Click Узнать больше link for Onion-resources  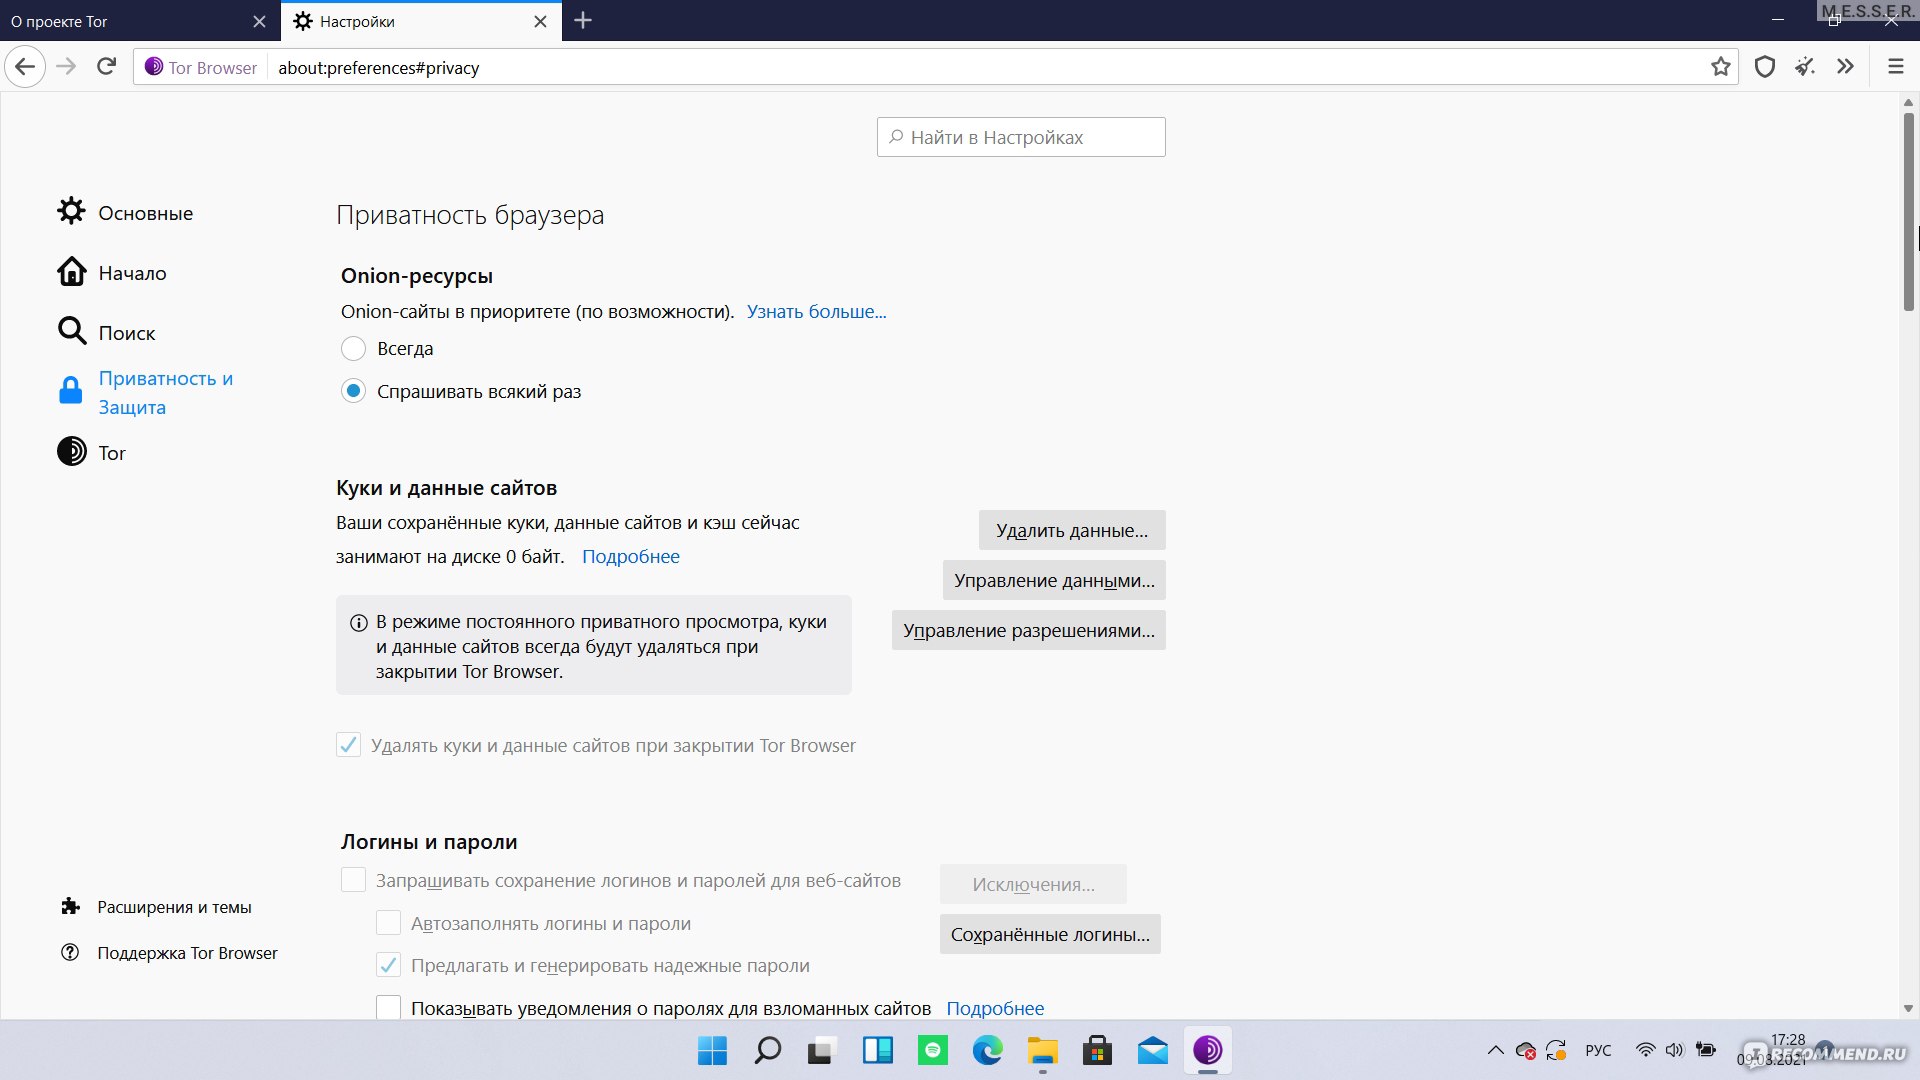pyautogui.click(x=815, y=310)
